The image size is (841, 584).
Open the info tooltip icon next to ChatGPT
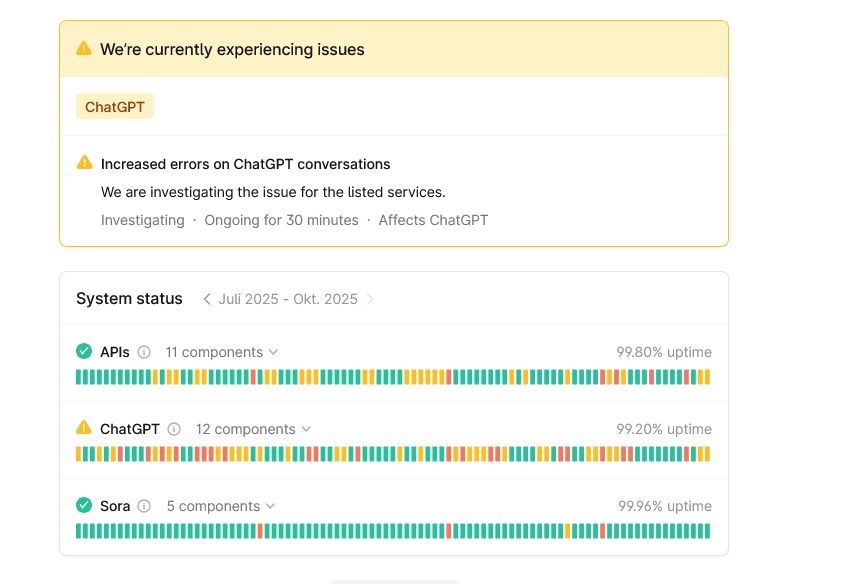173,429
